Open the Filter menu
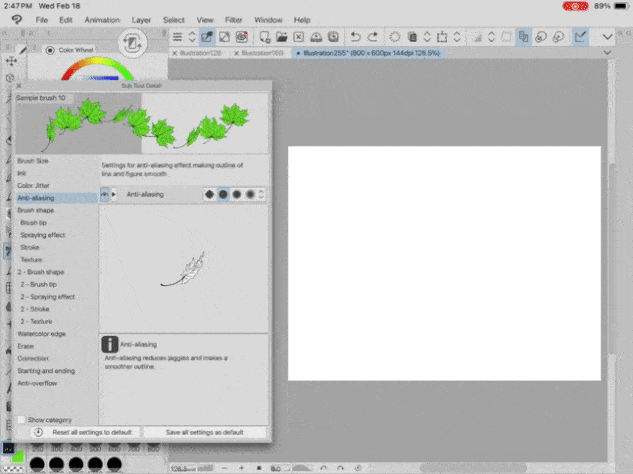 [233, 20]
